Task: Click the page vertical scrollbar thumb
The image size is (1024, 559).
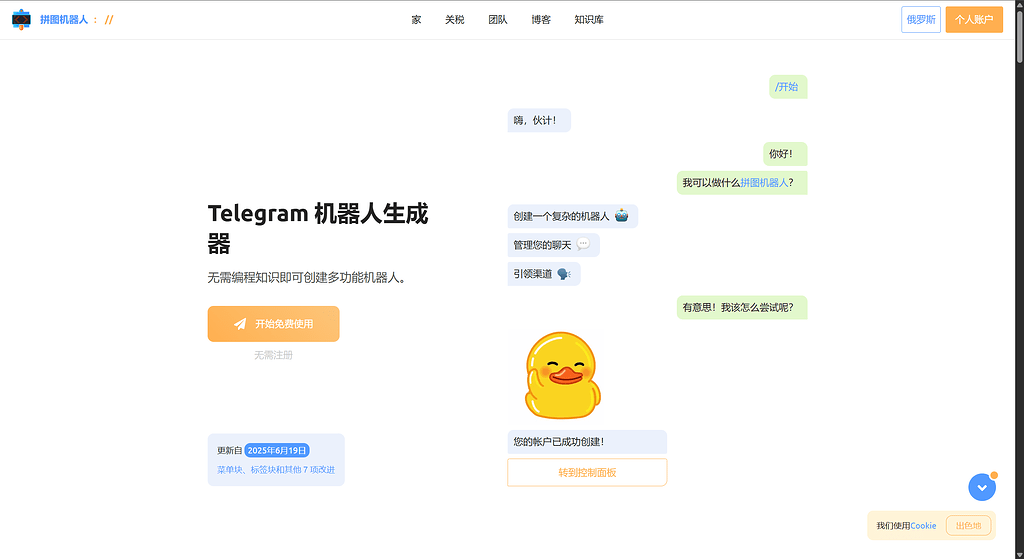Action: (1019, 38)
